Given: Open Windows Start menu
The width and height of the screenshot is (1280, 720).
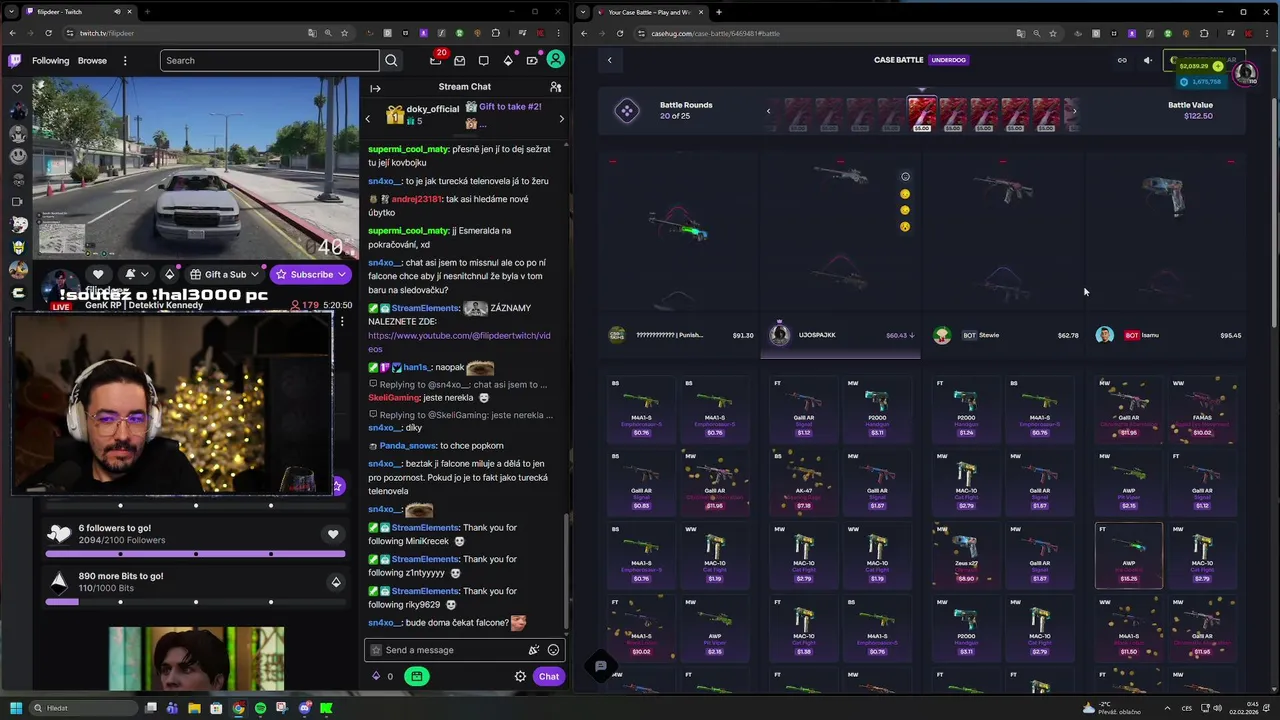Looking at the screenshot, I should [x=16, y=708].
